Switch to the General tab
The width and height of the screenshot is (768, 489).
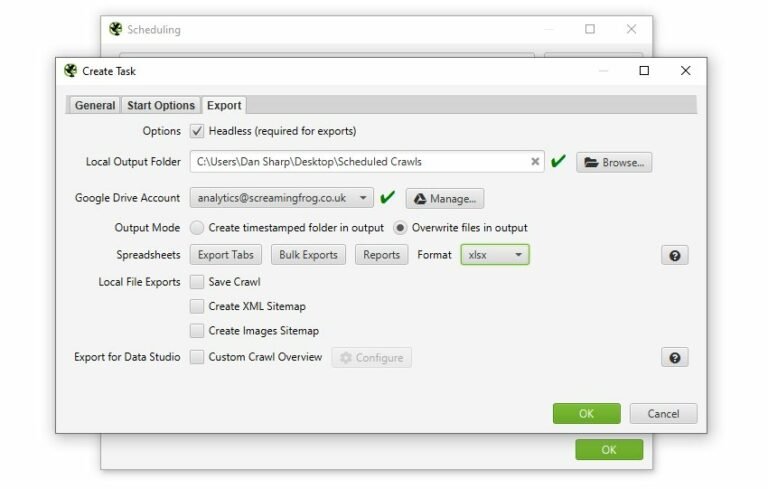point(95,105)
